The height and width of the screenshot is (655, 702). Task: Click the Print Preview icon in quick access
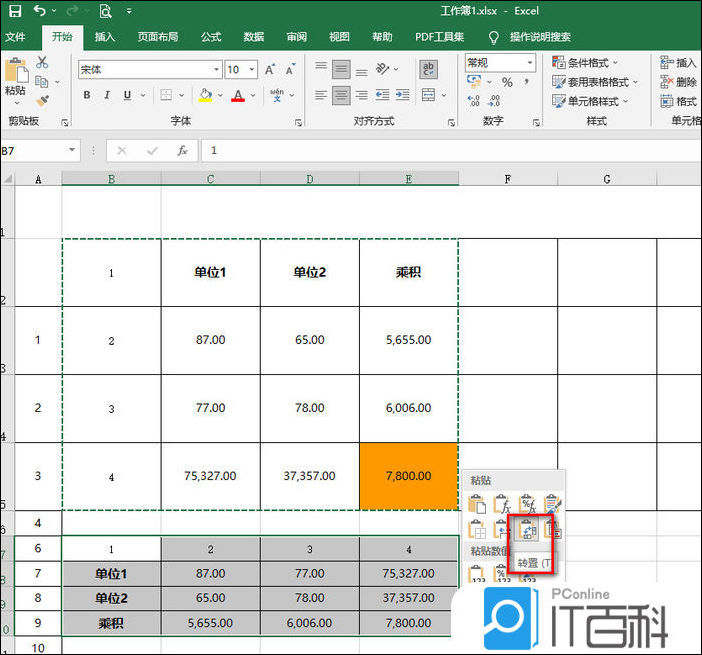coord(105,11)
